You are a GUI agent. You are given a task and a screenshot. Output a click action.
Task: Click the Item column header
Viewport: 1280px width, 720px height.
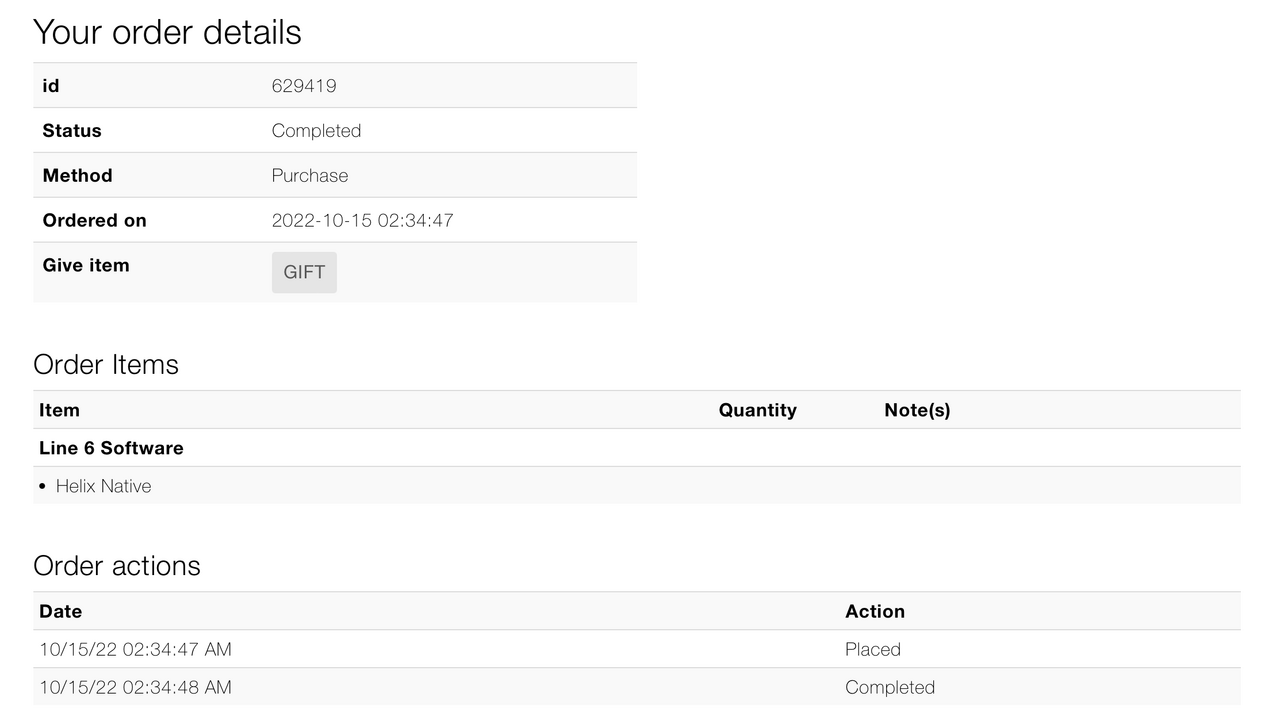tap(59, 410)
